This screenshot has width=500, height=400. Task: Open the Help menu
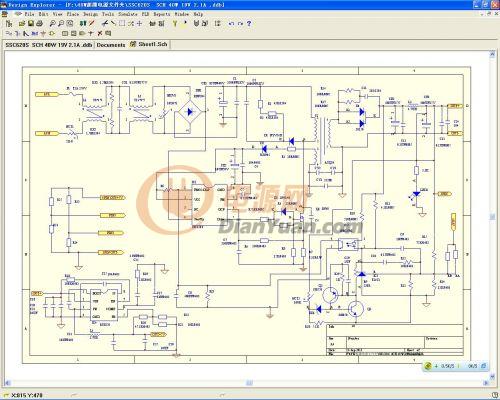point(198,14)
